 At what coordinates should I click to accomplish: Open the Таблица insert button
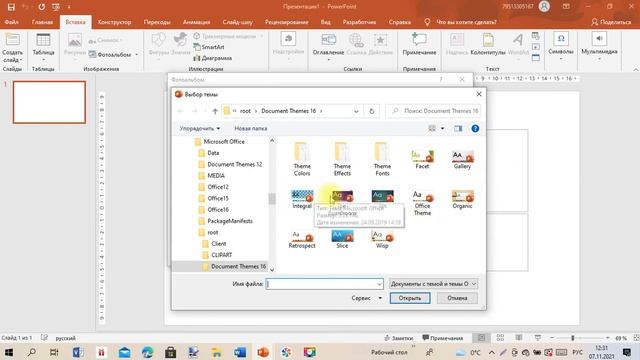click(x=43, y=47)
